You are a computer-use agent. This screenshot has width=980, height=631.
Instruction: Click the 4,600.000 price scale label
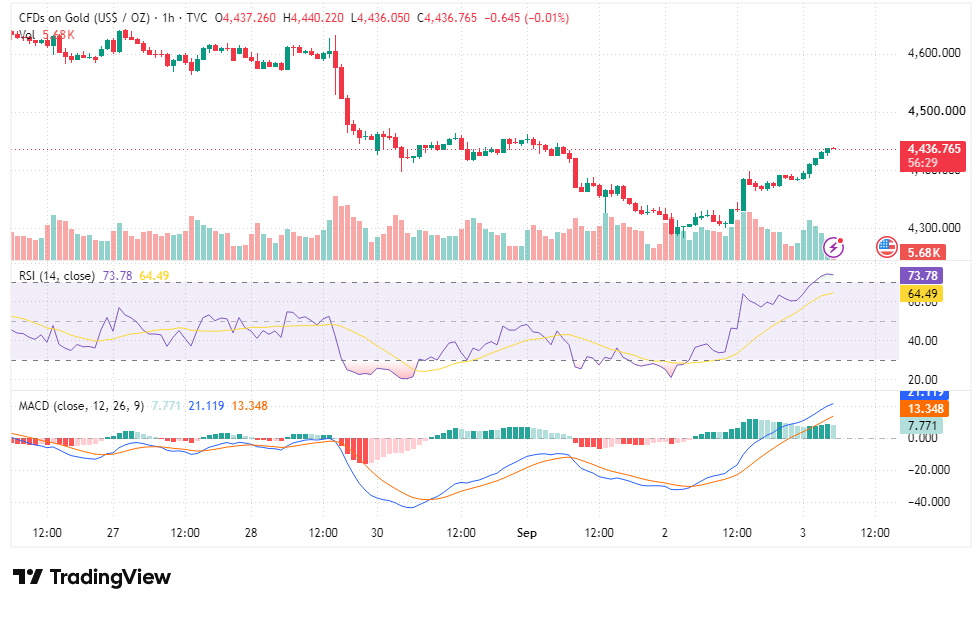click(934, 53)
